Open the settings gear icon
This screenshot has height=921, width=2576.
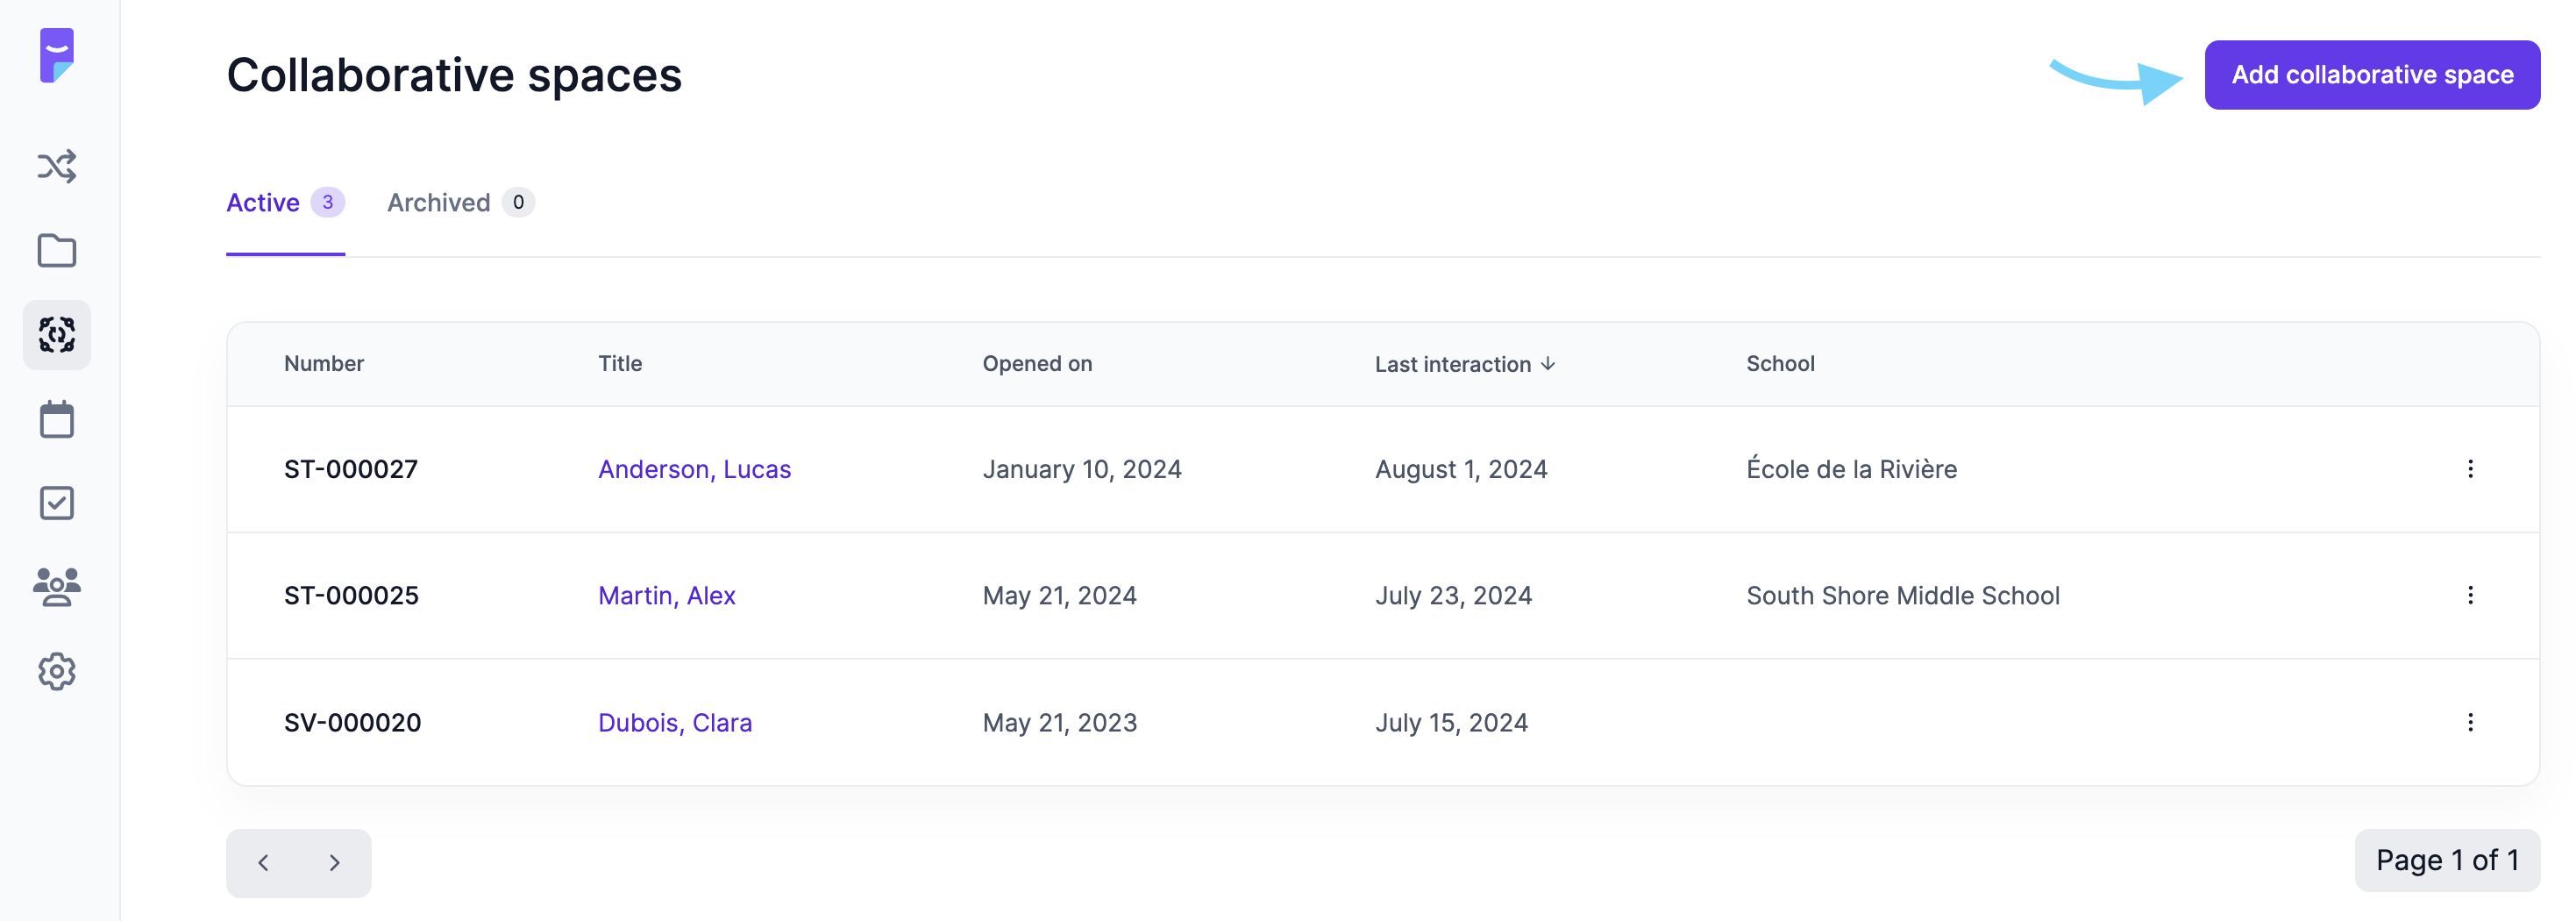57,672
